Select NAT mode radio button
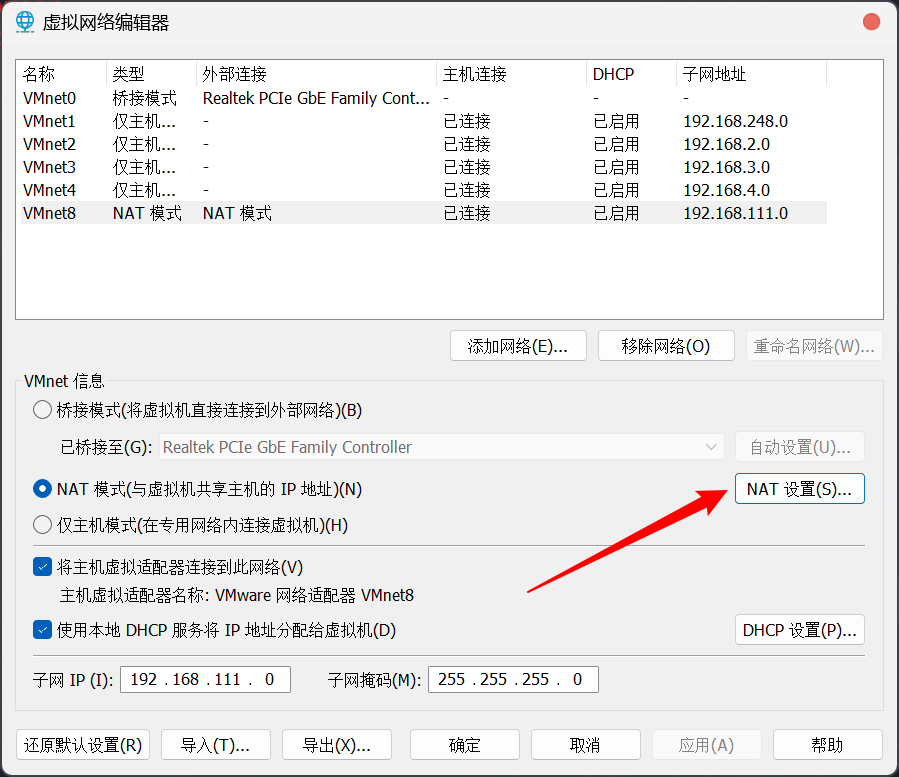Screen dimensions: 899x777 pos(42,489)
